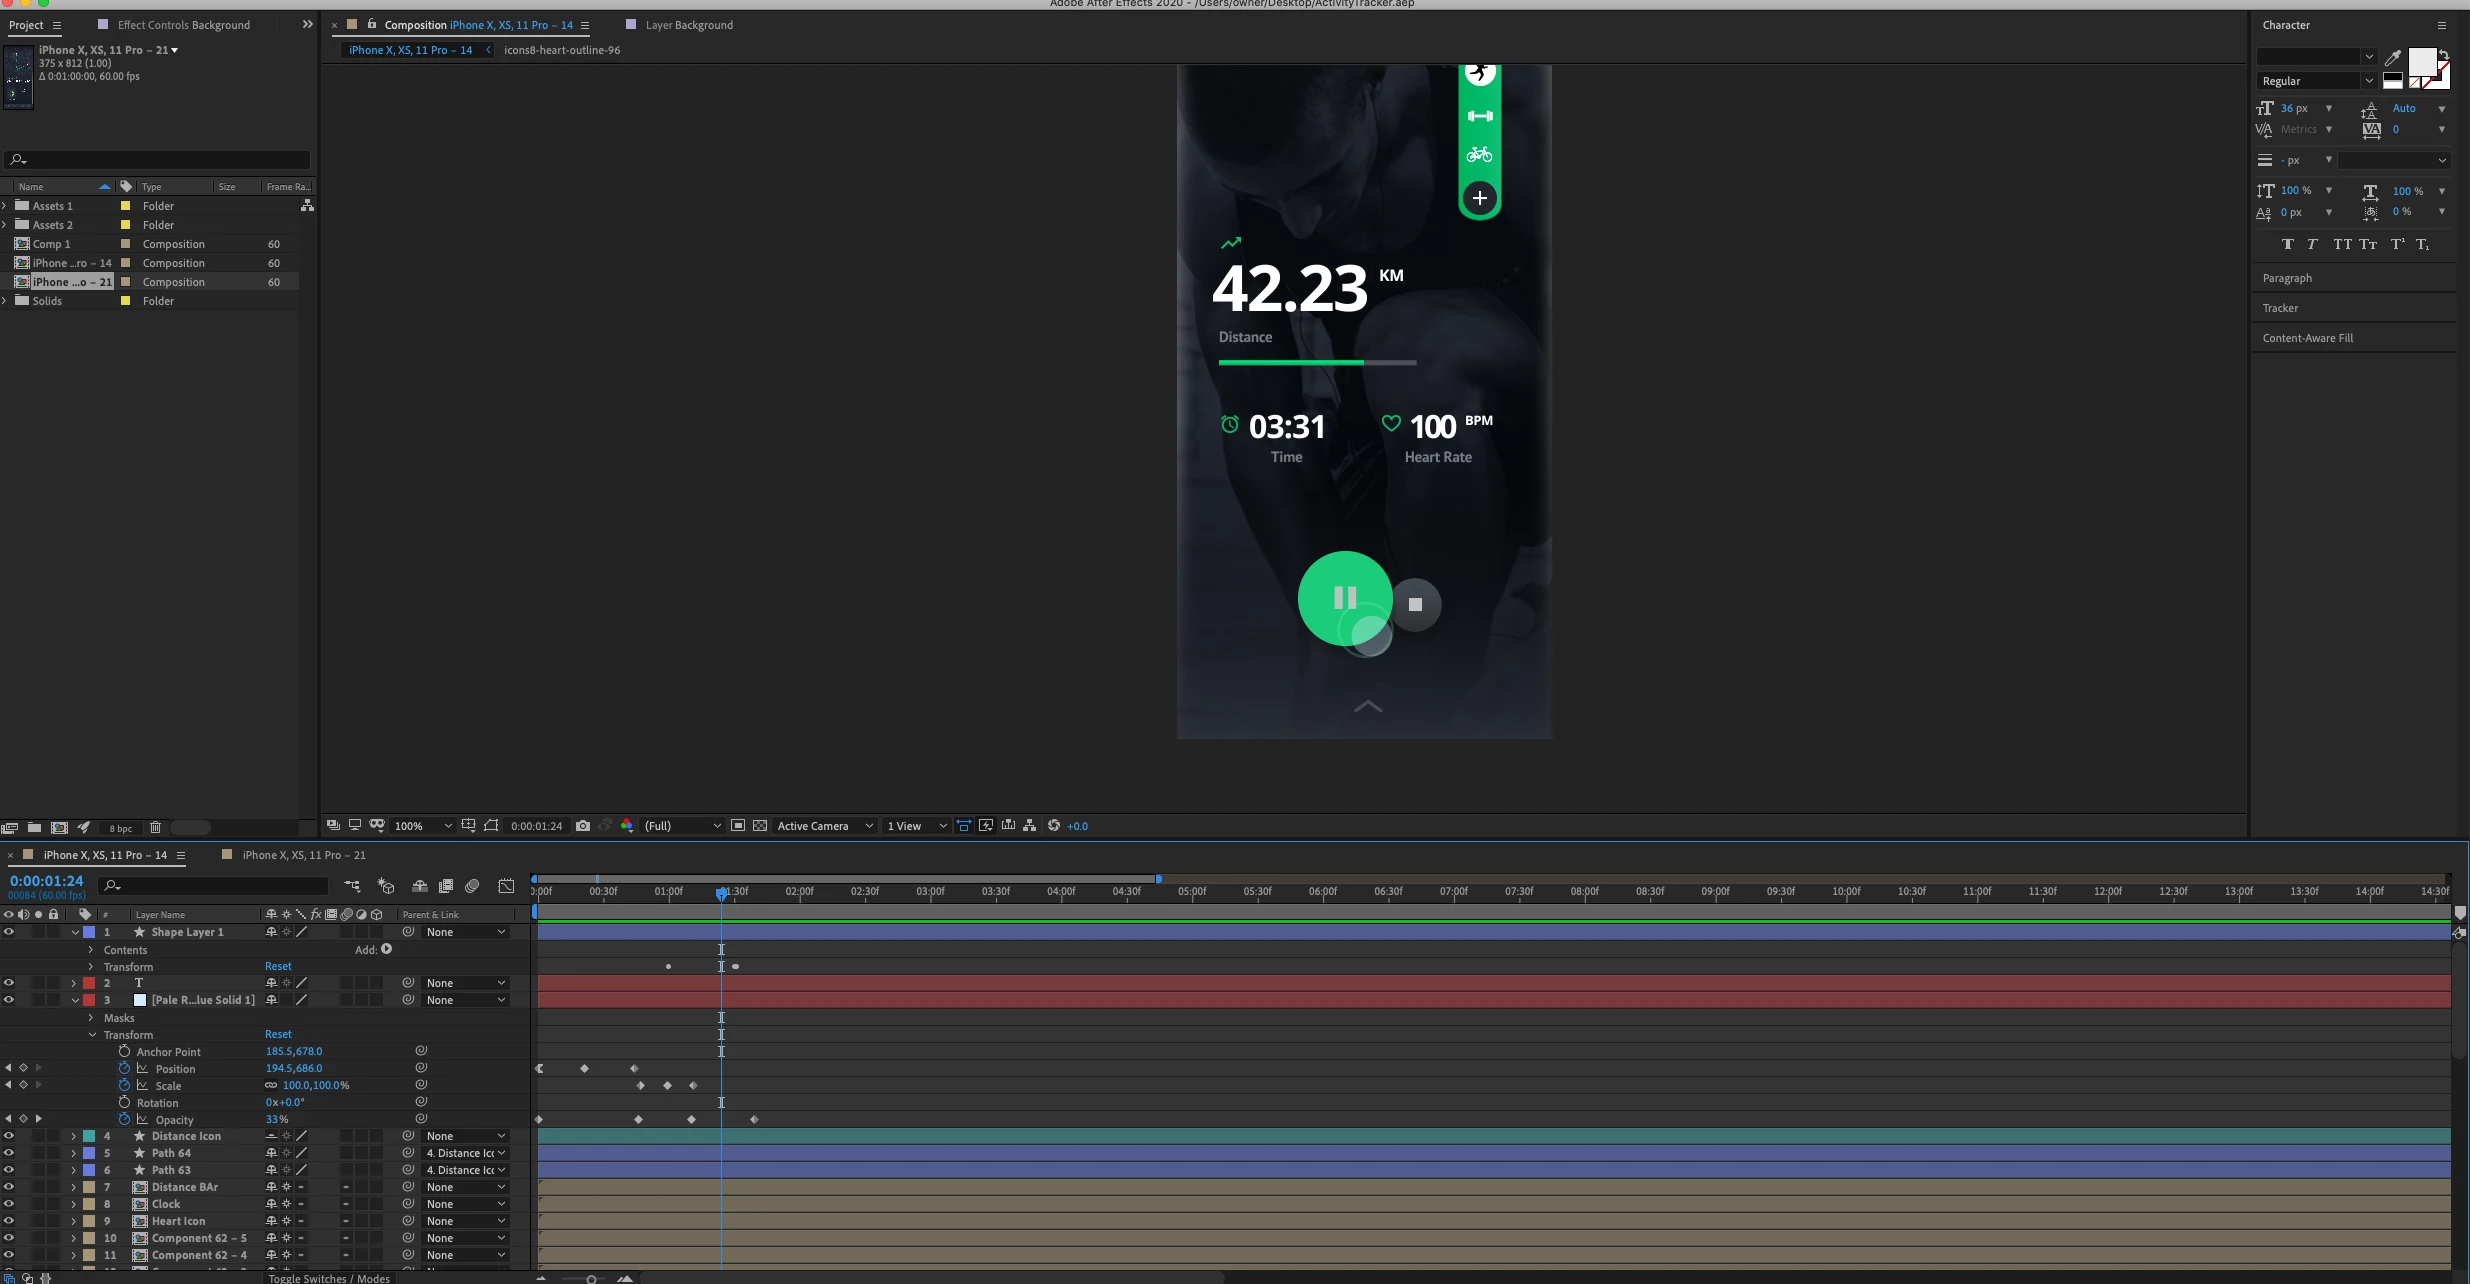
Task: Open the Active Camera dropdown
Action: 824,826
